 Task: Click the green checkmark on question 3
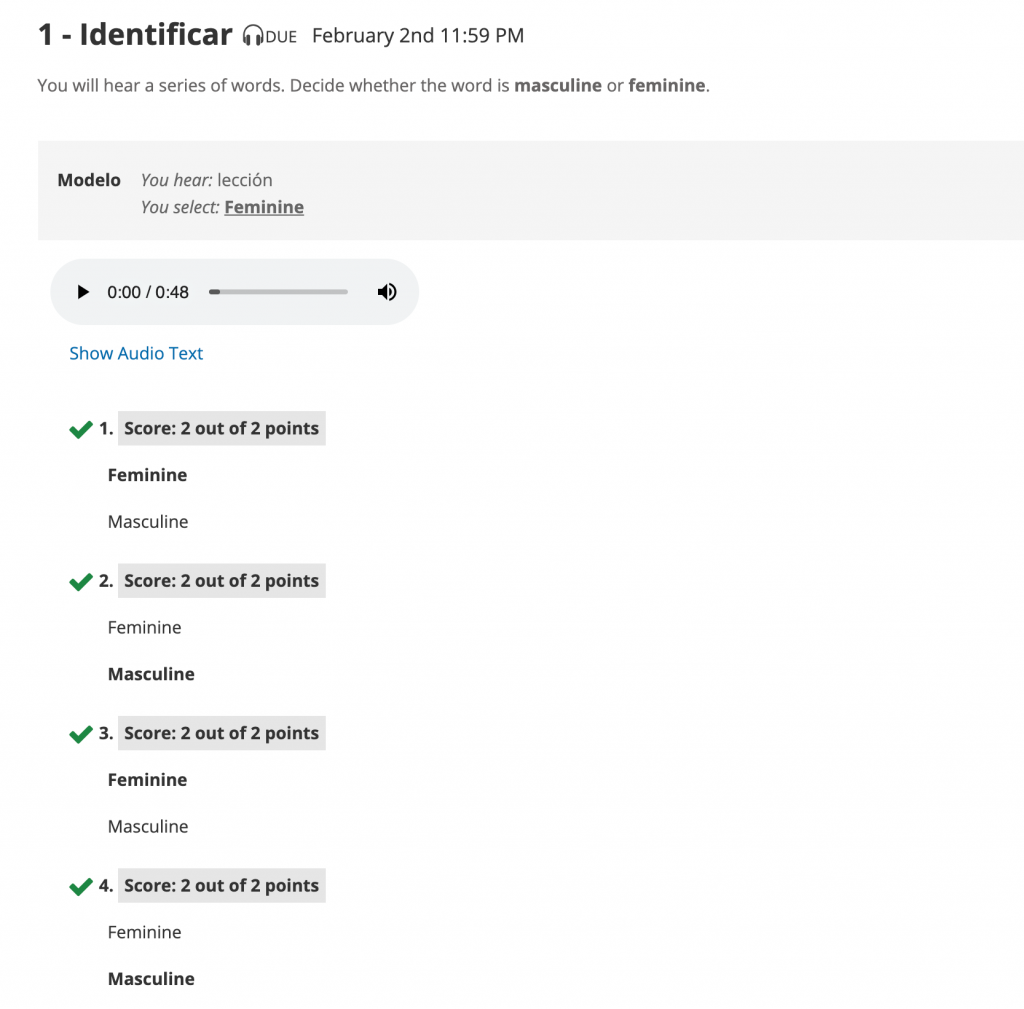click(x=81, y=734)
